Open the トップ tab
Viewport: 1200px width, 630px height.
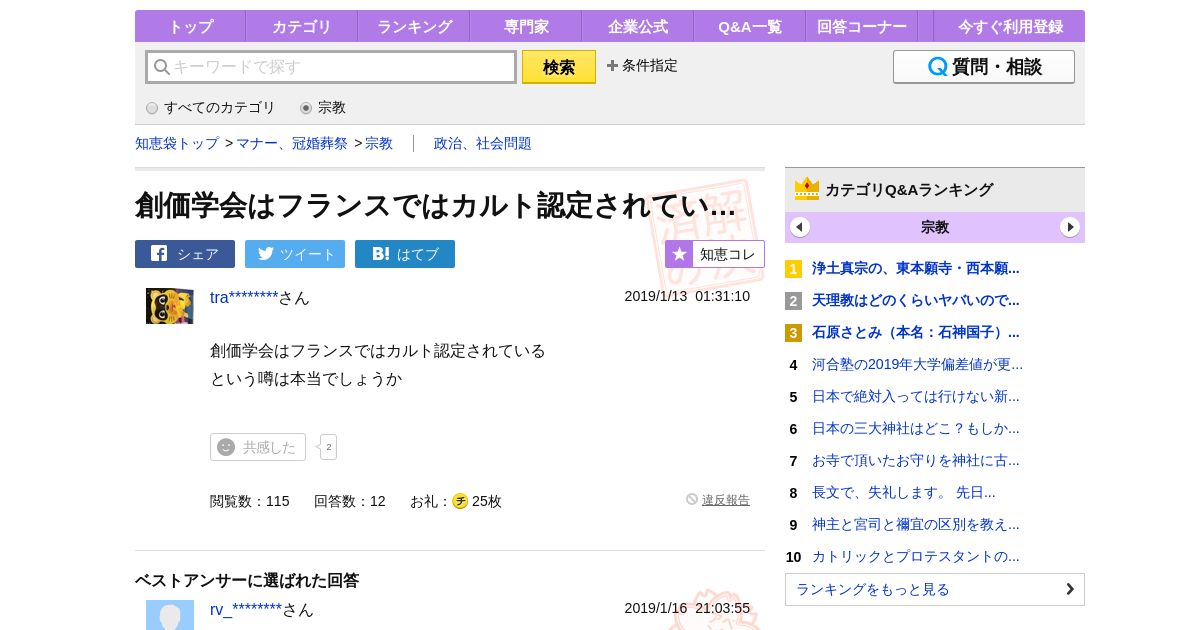[190, 26]
